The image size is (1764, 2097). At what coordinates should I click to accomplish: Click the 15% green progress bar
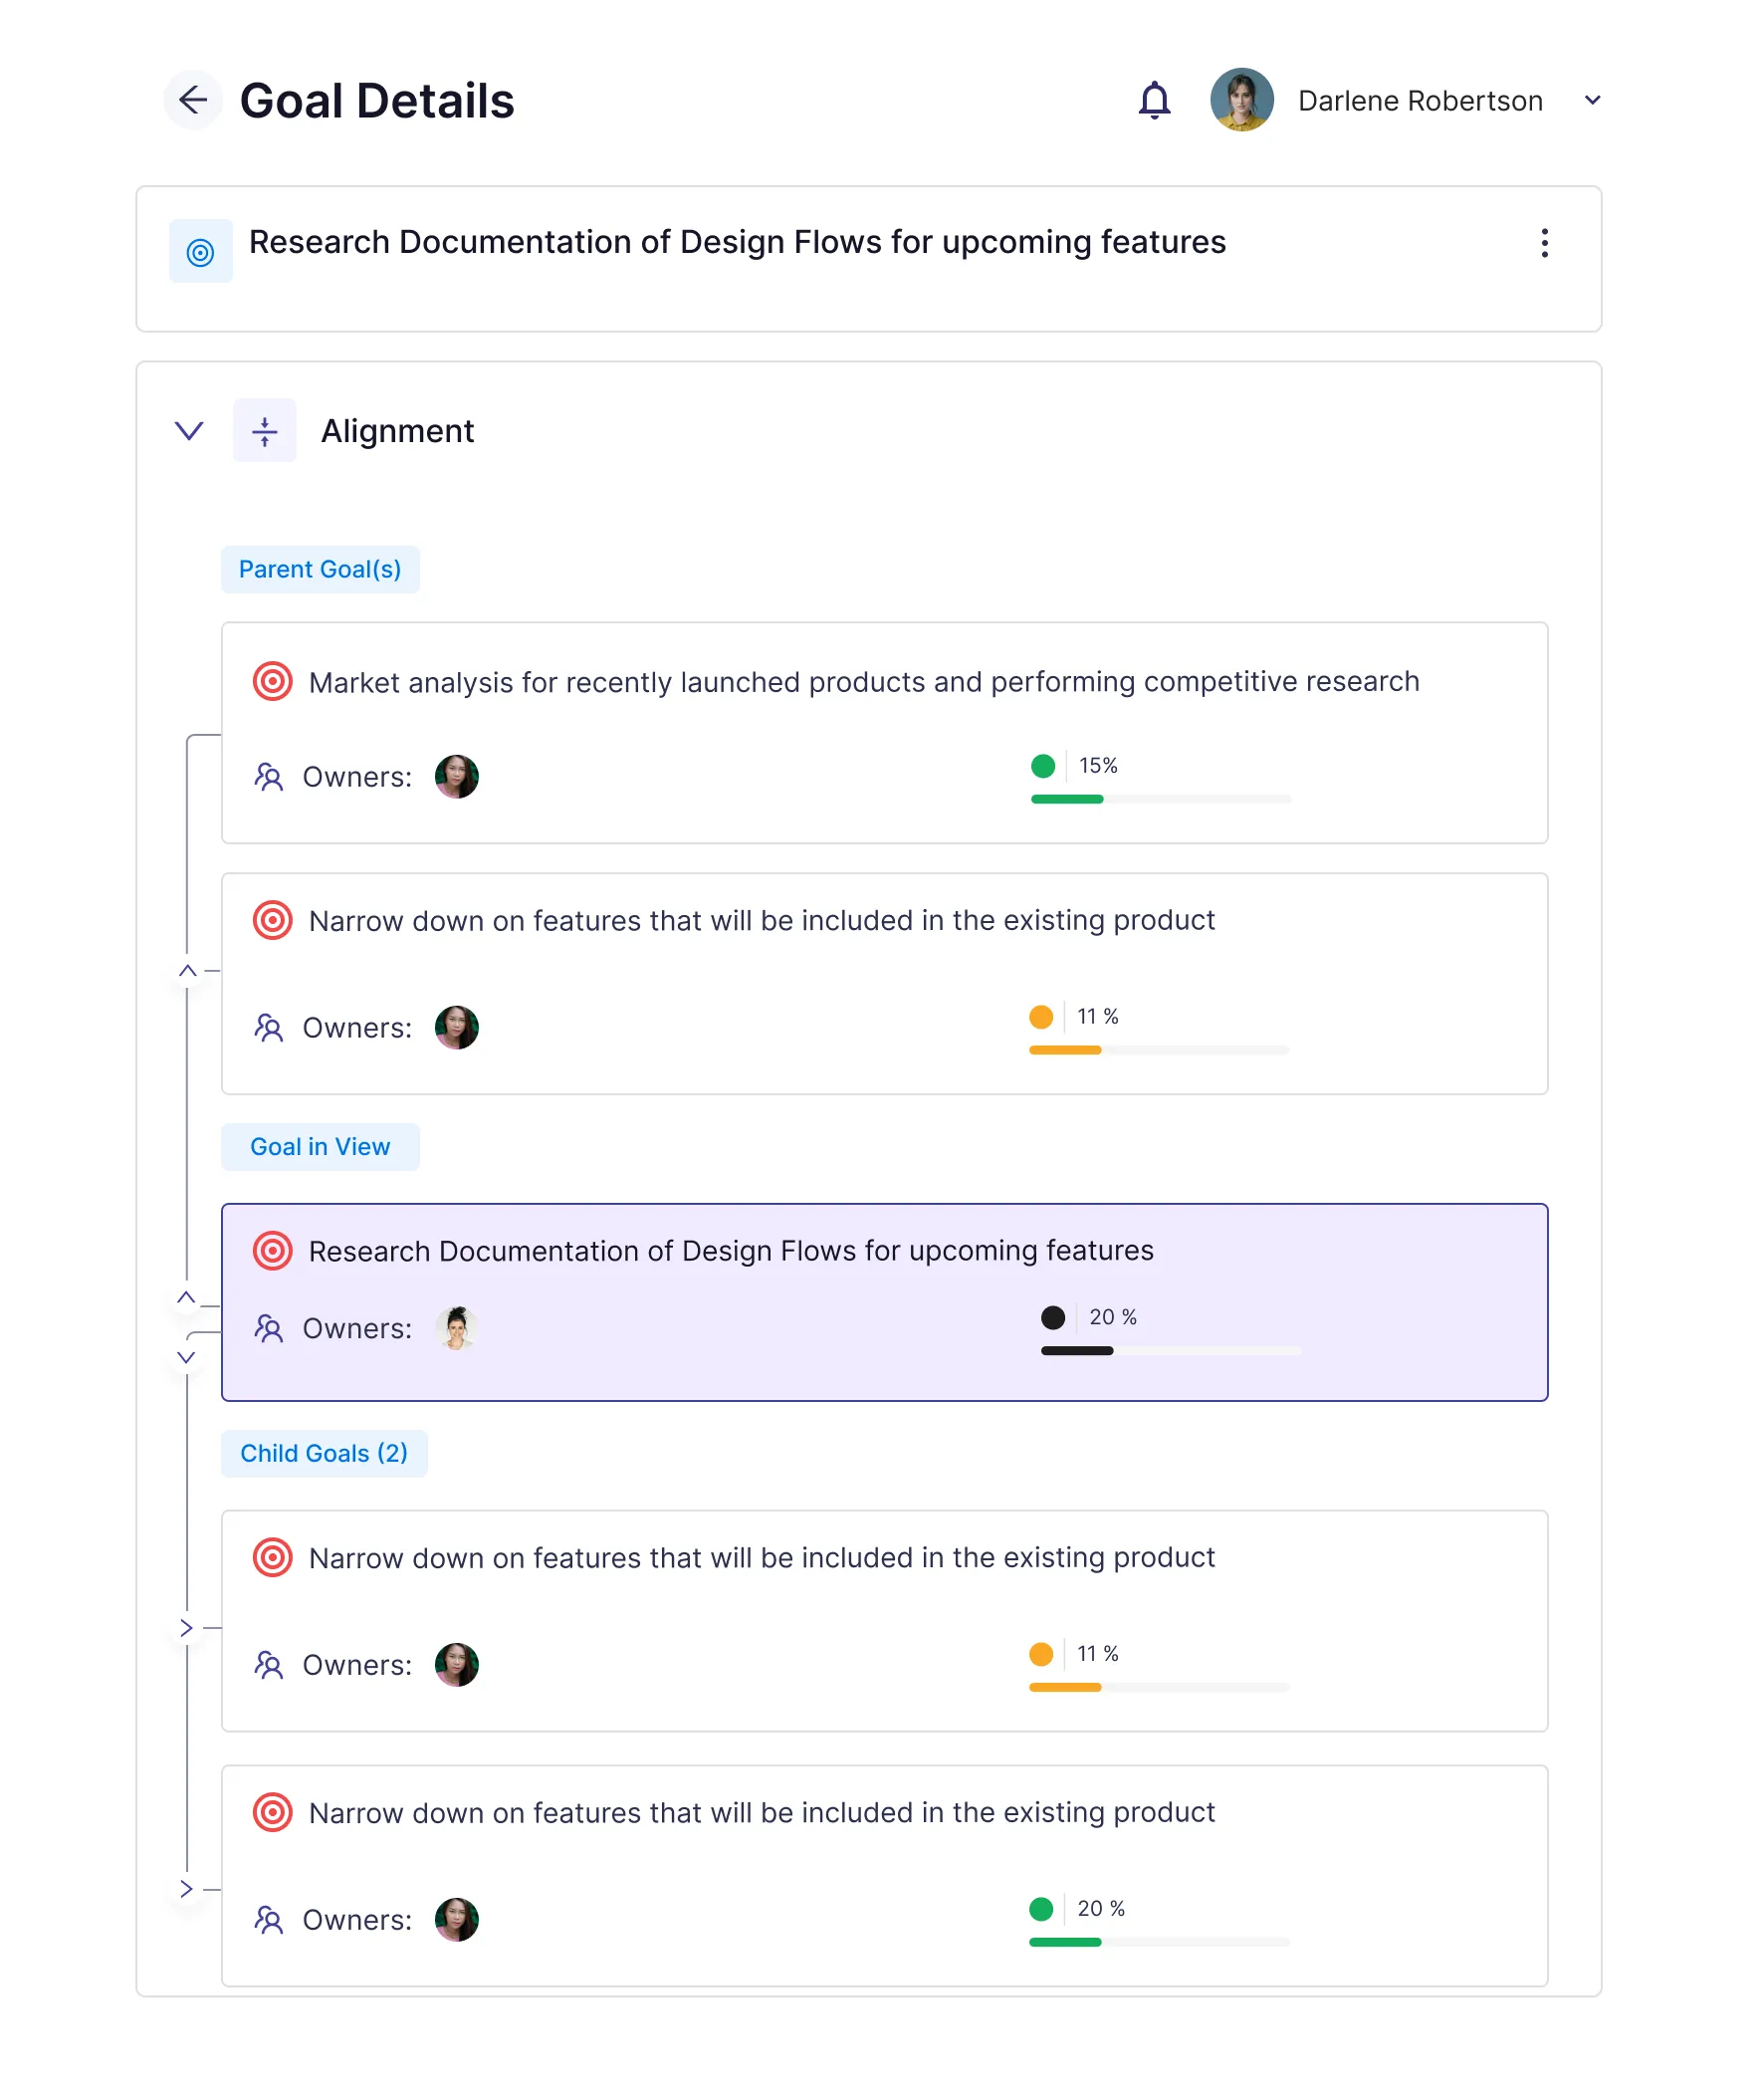click(1161, 800)
